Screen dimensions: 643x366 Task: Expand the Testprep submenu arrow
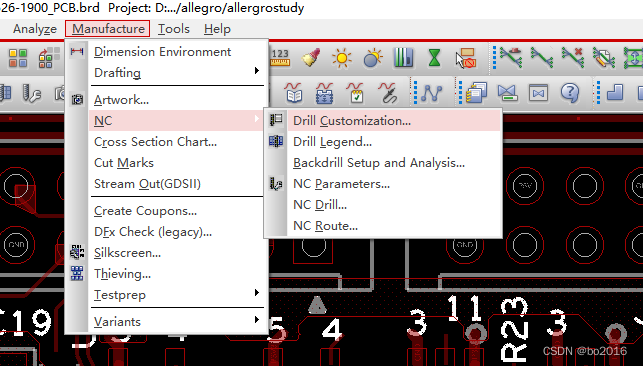click(257, 293)
